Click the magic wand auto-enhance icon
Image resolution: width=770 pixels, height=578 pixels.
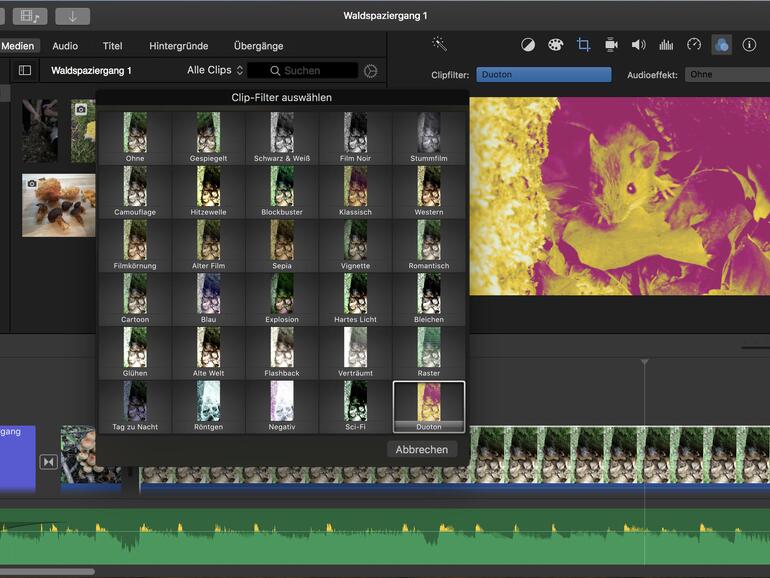tap(439, 45)
